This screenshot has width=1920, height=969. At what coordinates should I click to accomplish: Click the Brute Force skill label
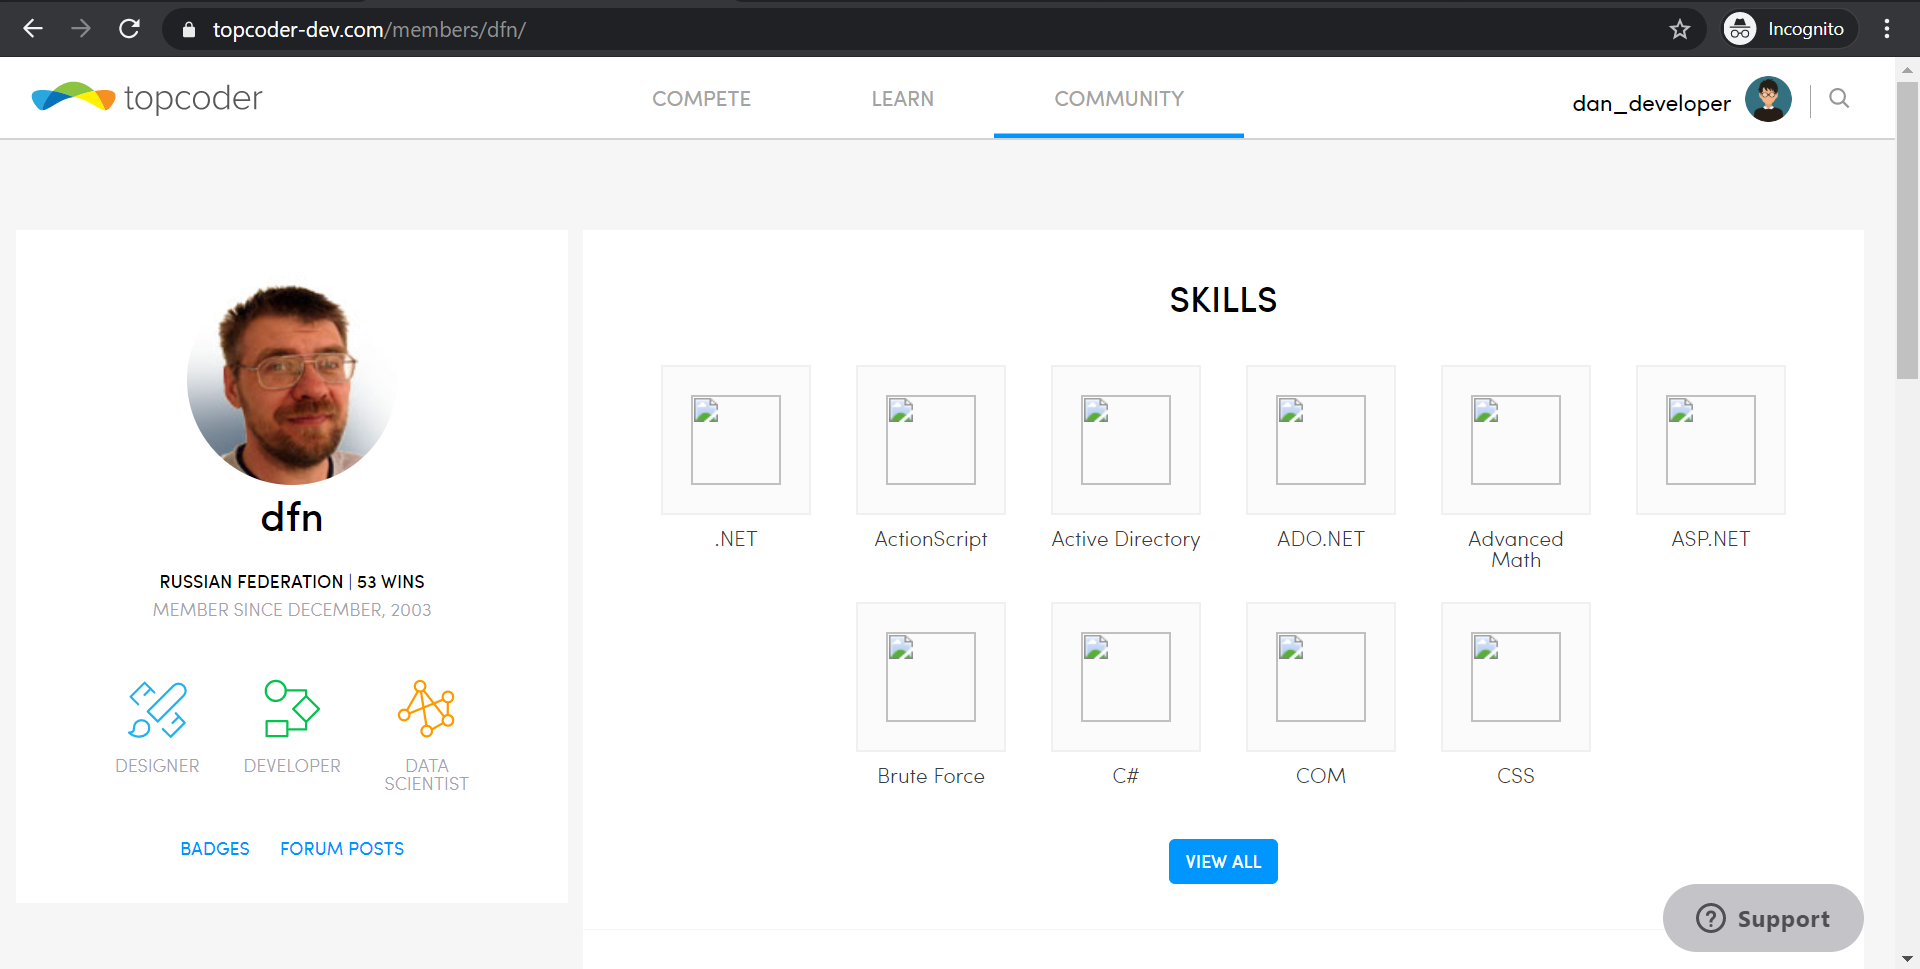point(931,776)
